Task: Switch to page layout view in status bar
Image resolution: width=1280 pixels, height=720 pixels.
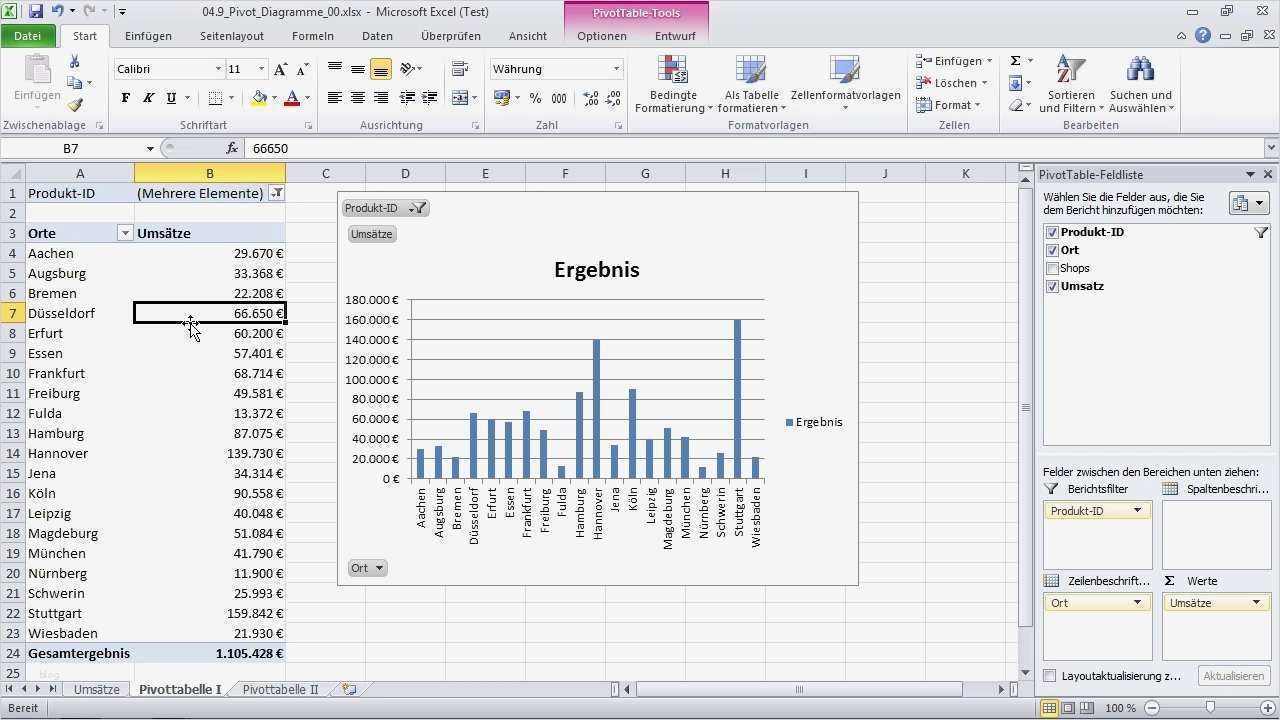Action: coord(1069,708)
